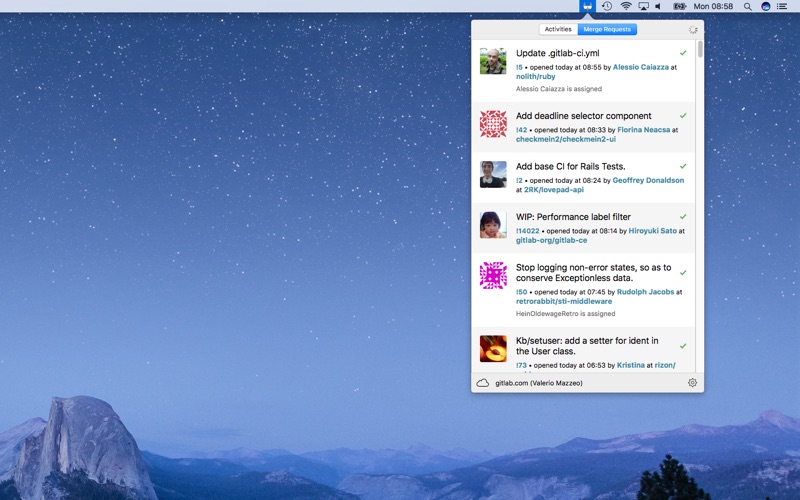Open Siri from the menu bar
Screen dimensions: 800x500
tap(765, 6)
